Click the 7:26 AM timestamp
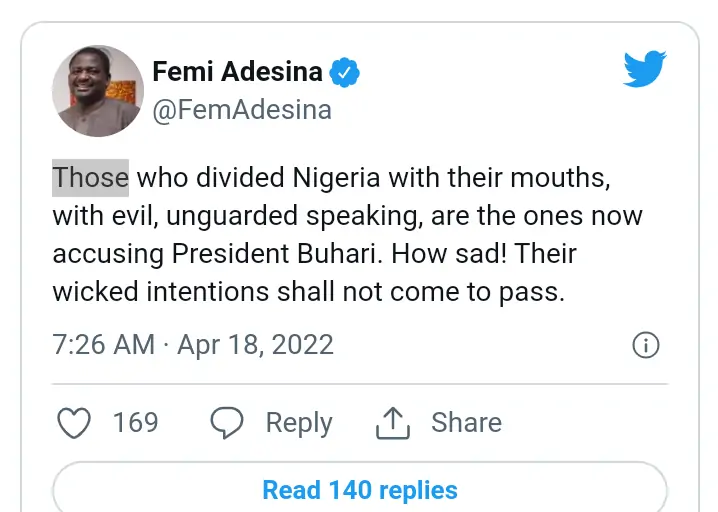The height and width of the screenshot is (512, 718). point(103,346)
